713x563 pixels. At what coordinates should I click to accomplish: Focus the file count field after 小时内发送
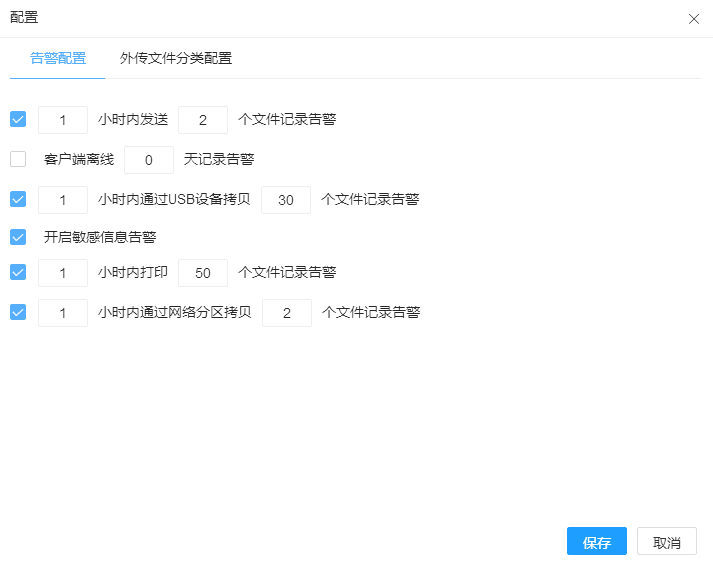pyautogui.click(x=203, y=120)
